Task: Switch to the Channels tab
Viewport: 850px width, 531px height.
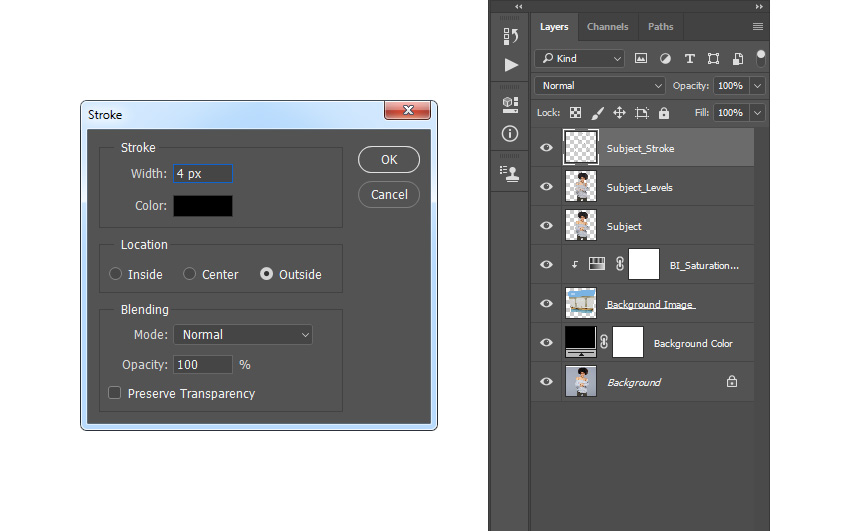Action: (x=607, y=27)
